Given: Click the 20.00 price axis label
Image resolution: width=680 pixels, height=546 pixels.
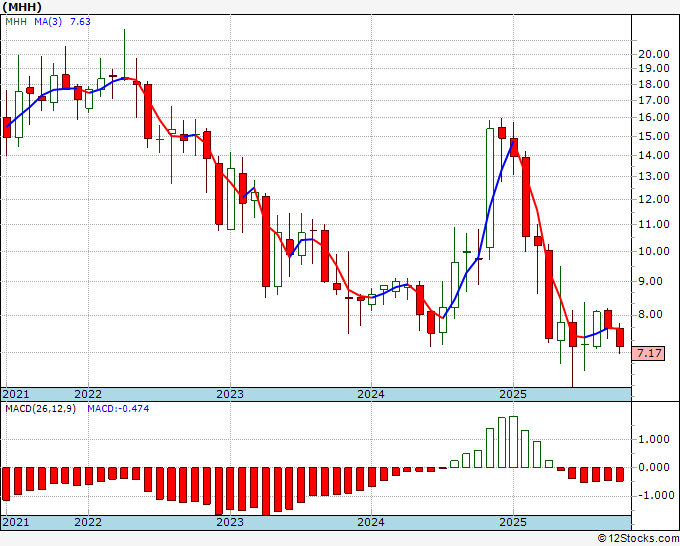Looking at the screenshot, I should click(654, 54).
